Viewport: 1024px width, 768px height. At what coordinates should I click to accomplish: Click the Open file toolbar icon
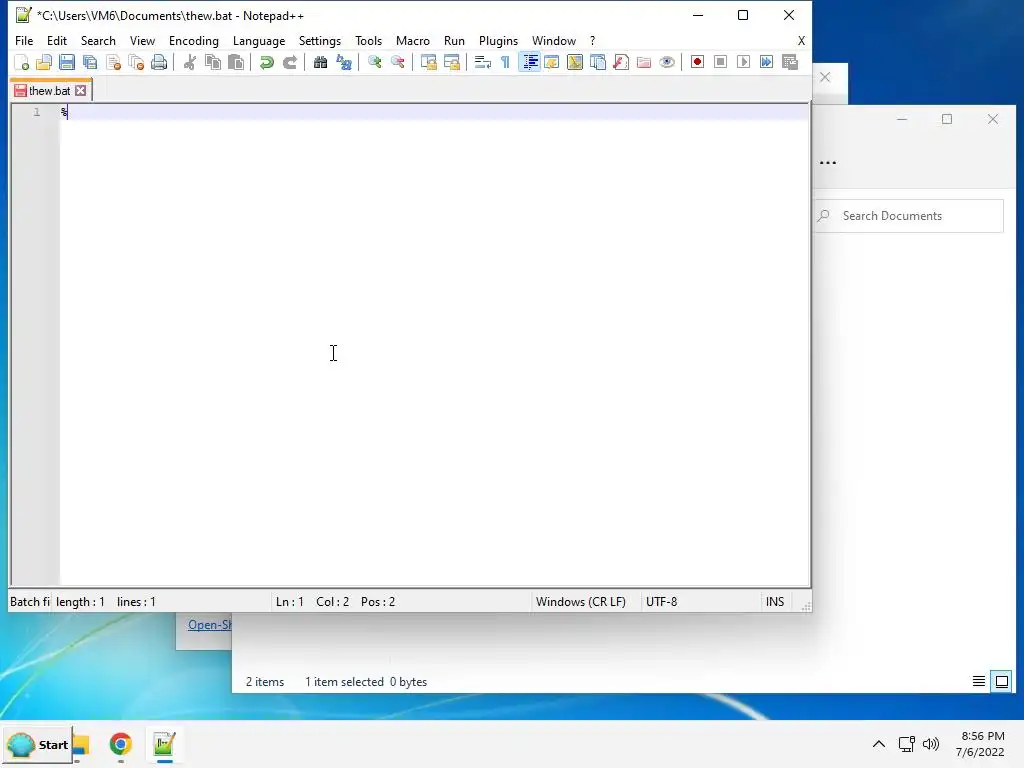click(x=44, y=62)
